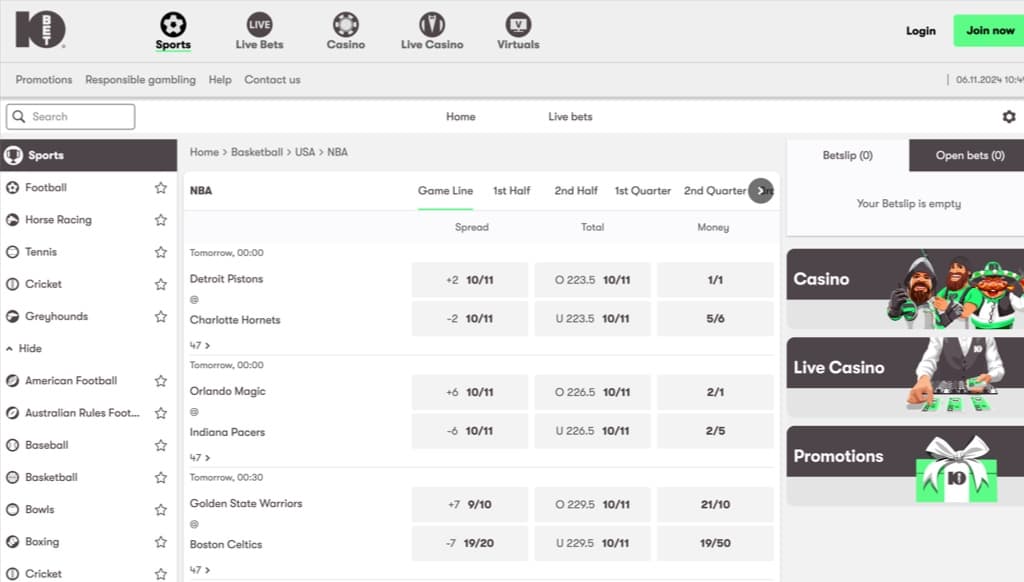
Task: Open Responsible gambling link
Action: 140,80
